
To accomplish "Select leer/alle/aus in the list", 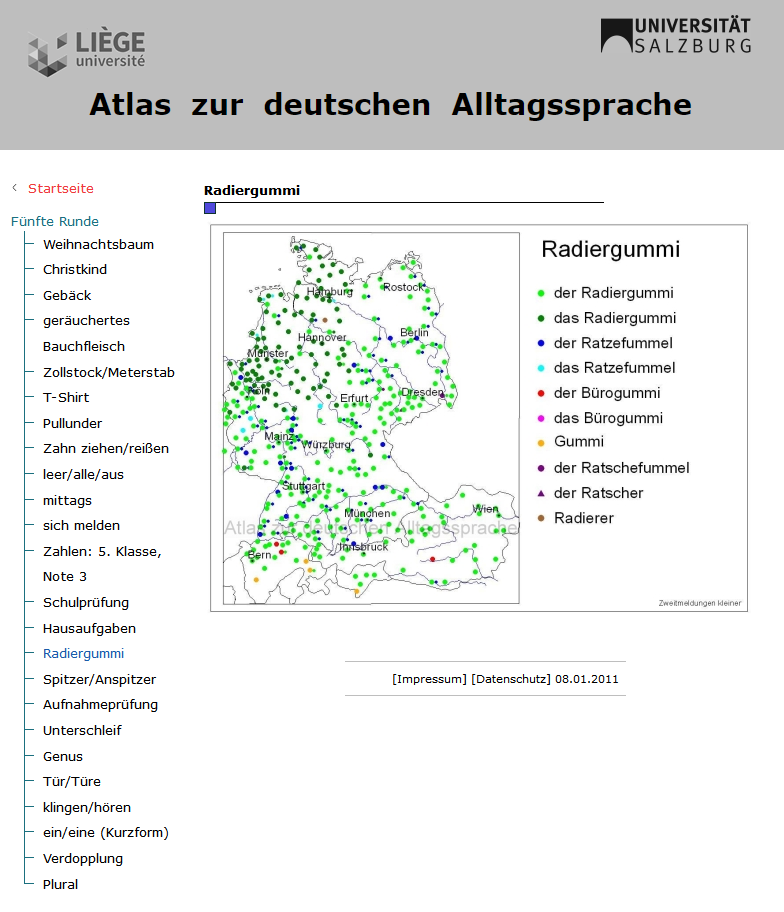I will [83, 475].
